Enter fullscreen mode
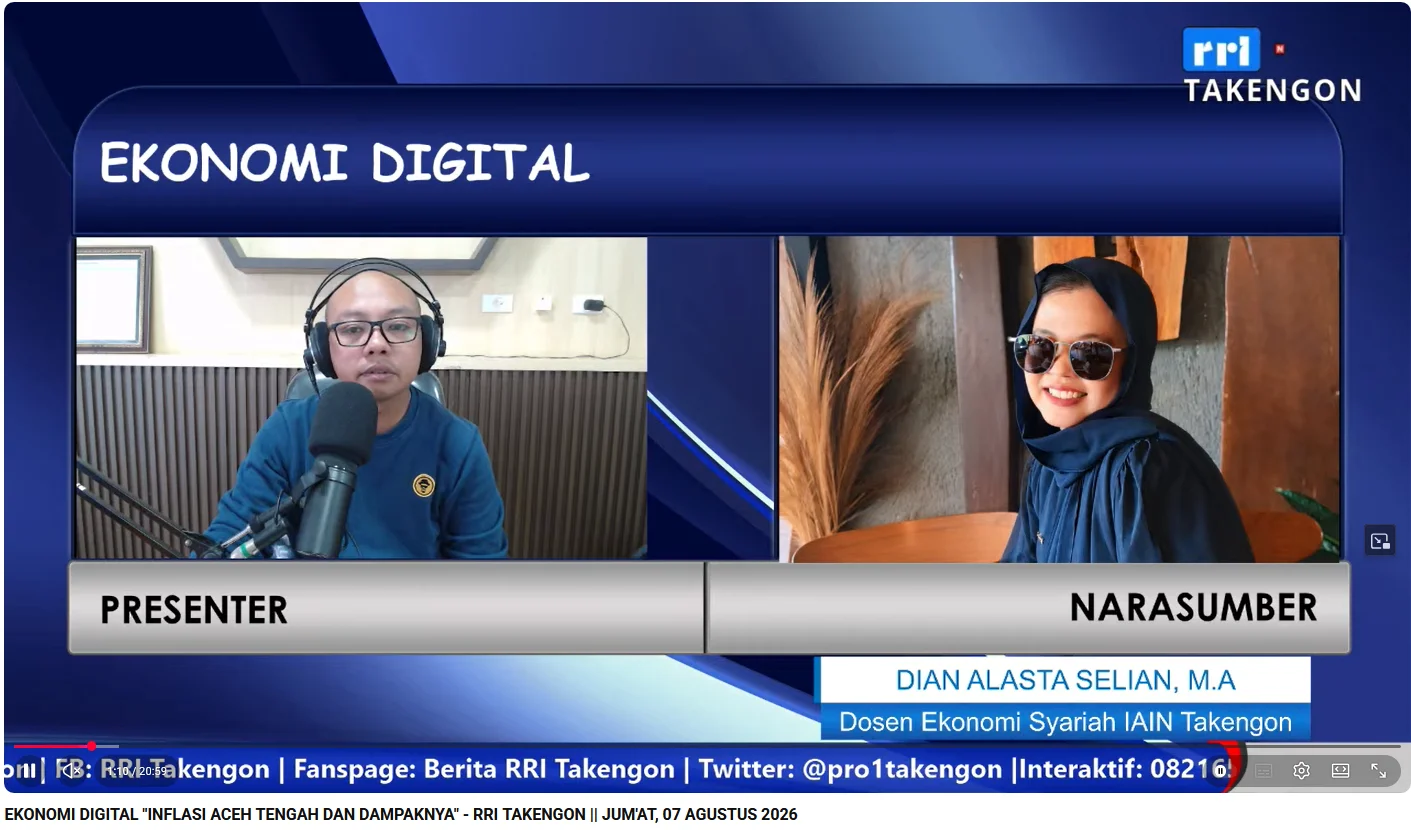The height and width of the screenshot is (830, 1411). tap(1378, 771)
